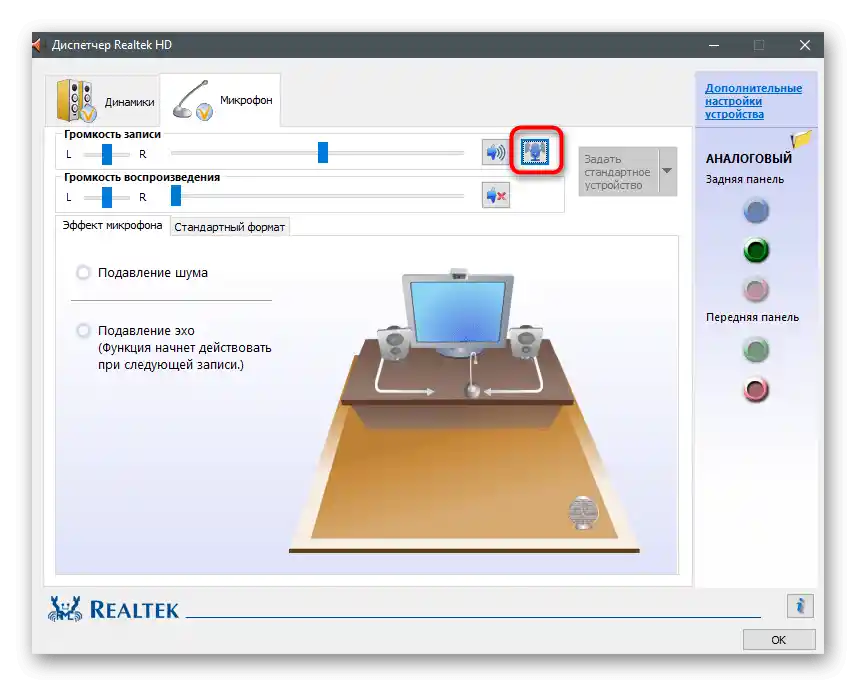Click the Диспетчер Realtek HD window title
This screenshot has width=856, height=686.
click(x=112, y=45)
